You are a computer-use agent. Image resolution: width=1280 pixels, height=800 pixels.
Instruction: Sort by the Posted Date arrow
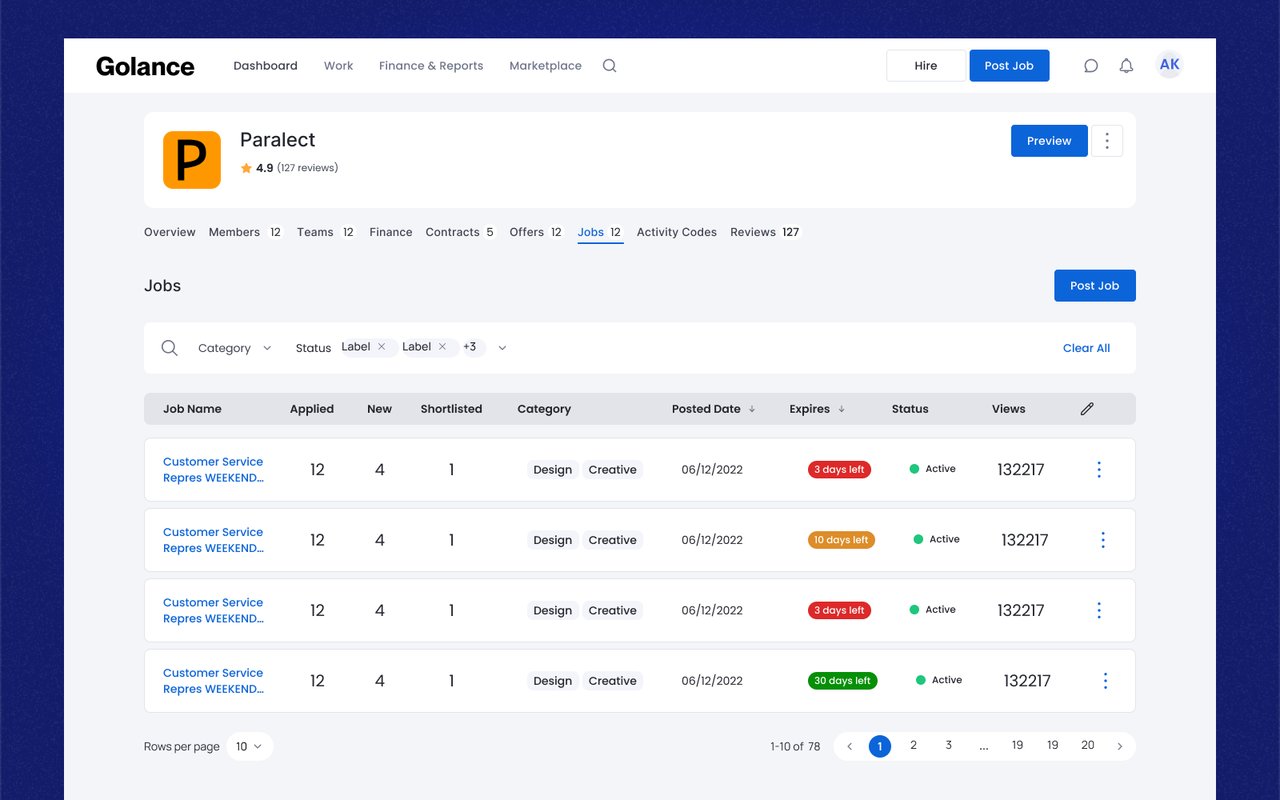coord(752,409)
